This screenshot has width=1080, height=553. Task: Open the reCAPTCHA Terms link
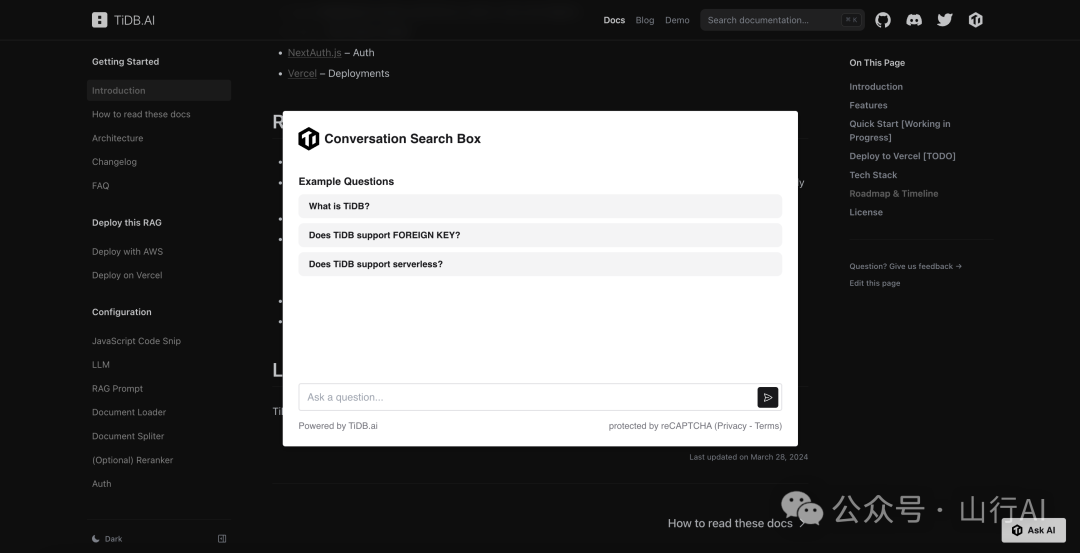click(767, 426)
